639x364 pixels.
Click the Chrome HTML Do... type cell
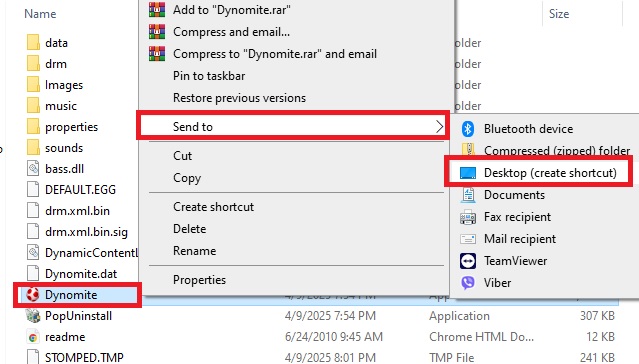481,337
